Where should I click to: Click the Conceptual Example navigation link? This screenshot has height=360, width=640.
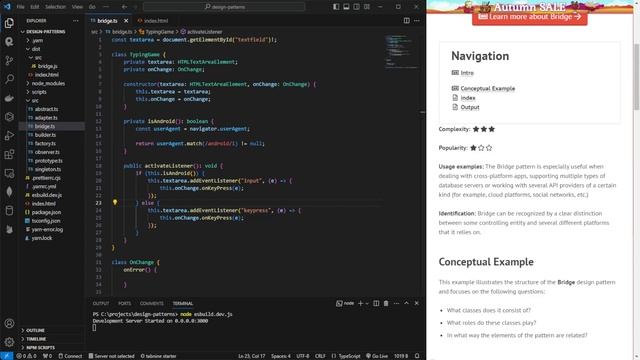488,88
